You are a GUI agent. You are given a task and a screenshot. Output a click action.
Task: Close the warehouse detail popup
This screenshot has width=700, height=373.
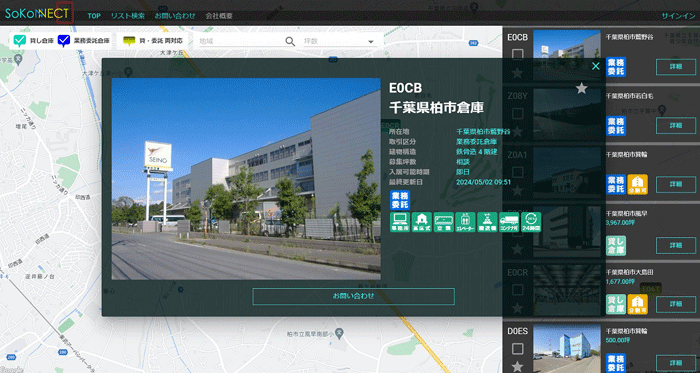pyautogui.click(x=596, y=66)
